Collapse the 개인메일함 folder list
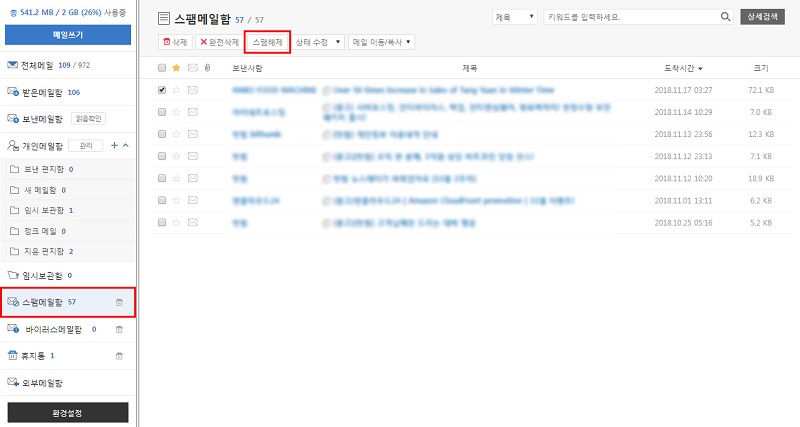Image resolution: width=800 pixels, height=427 pixels. click(126, 145)
